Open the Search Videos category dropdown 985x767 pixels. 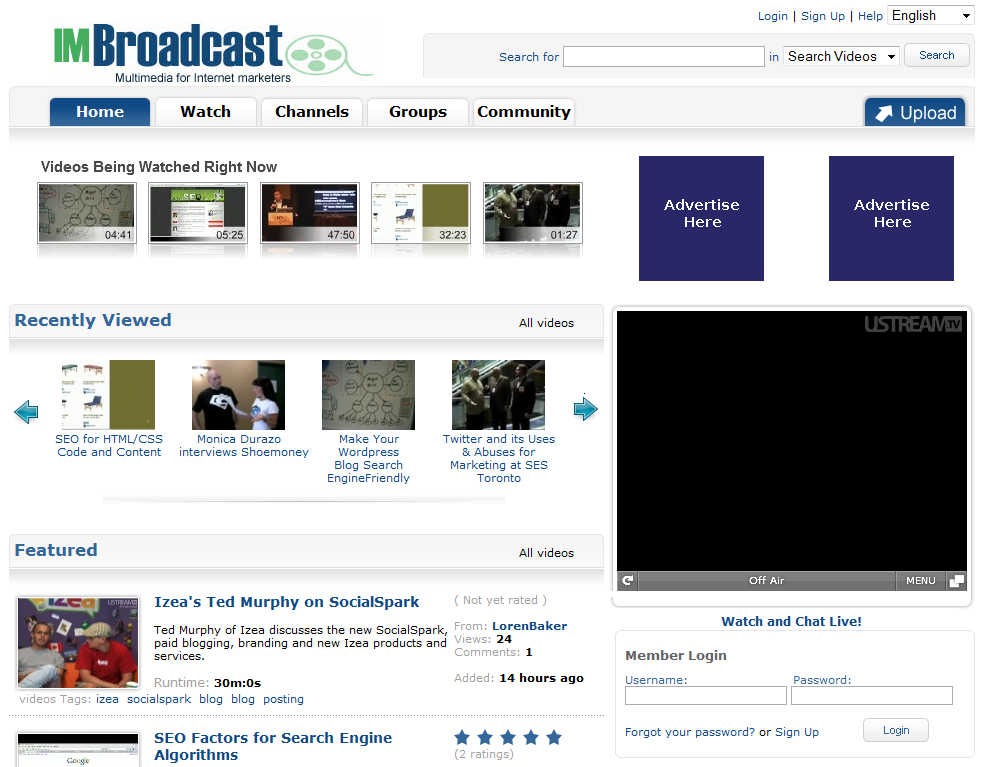(841, 56)
